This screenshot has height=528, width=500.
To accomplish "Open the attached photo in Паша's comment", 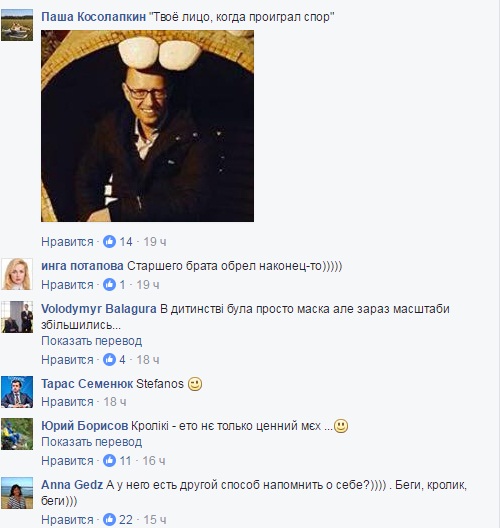I will pyautogui.click(x=147, y=126).
